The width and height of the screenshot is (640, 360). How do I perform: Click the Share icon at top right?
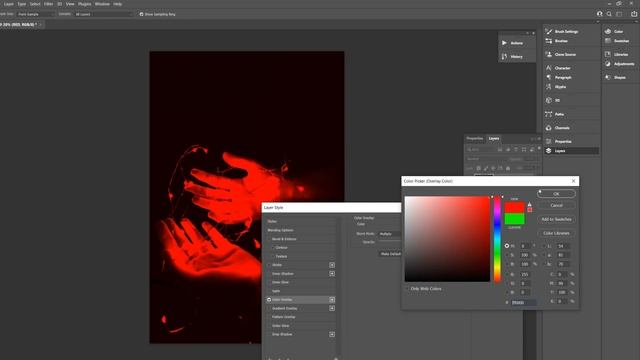(x=634, y=14)
